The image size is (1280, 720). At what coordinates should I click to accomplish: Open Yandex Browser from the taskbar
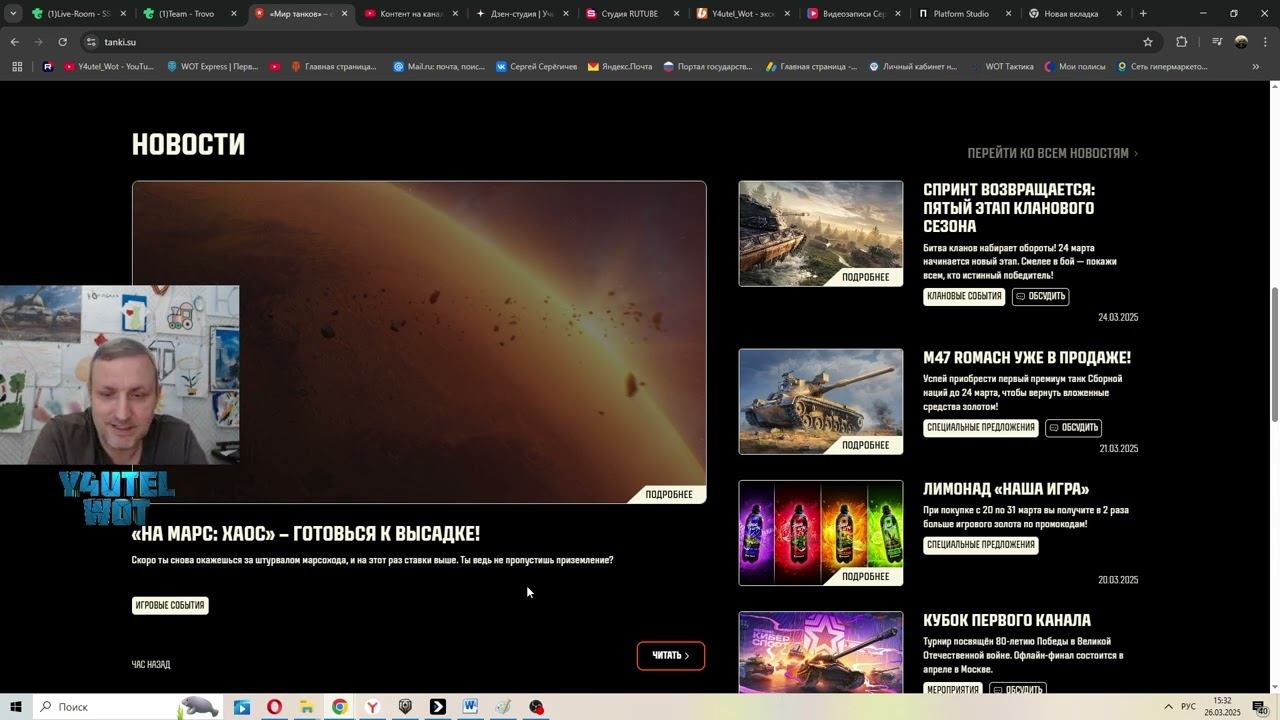372,707
